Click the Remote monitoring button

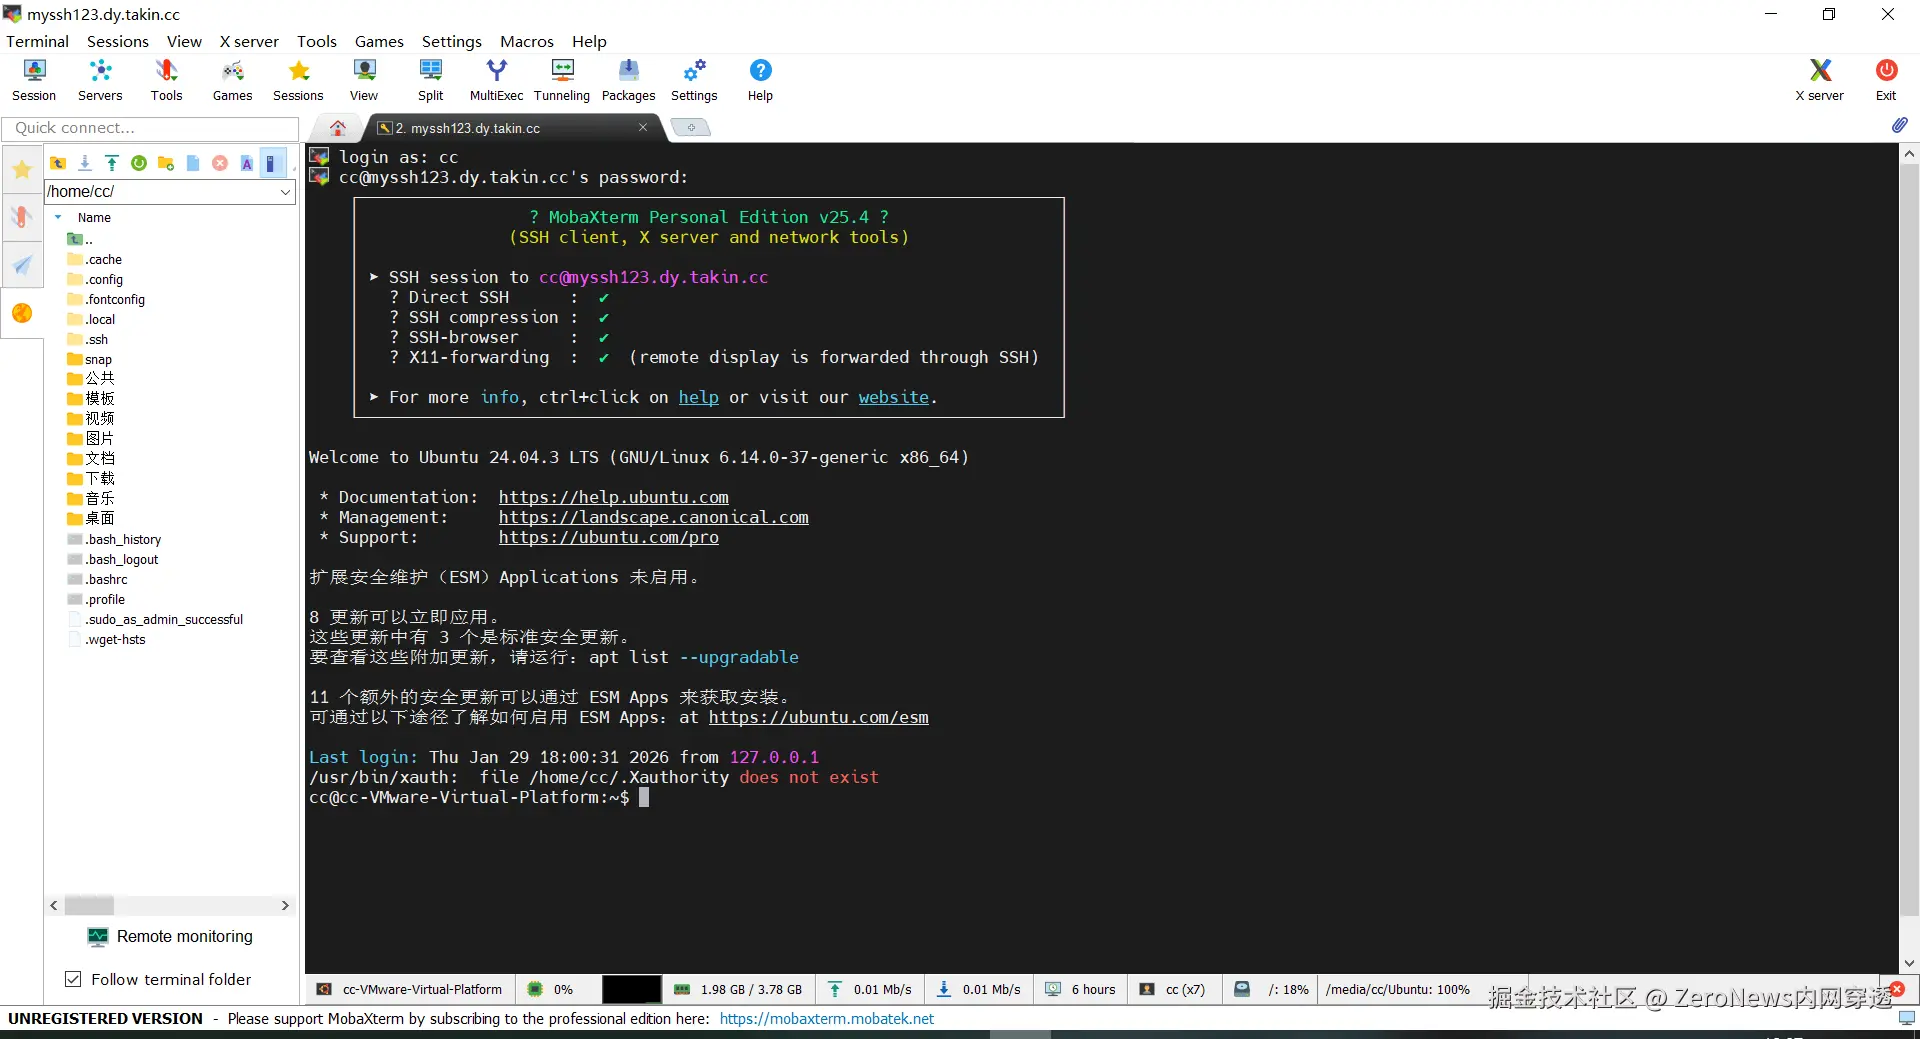(x=170, y=936)
